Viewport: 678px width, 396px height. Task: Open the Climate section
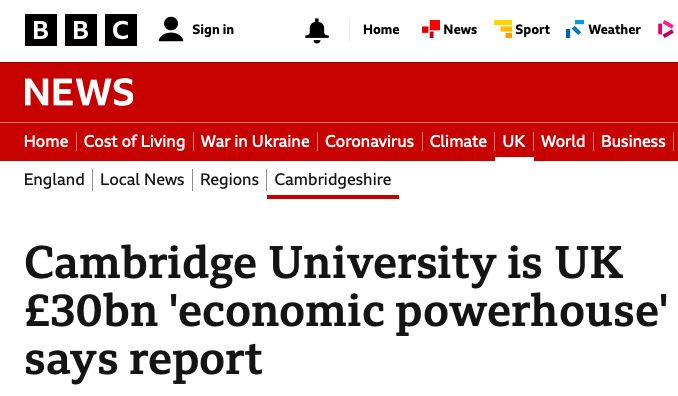point(458,141)
